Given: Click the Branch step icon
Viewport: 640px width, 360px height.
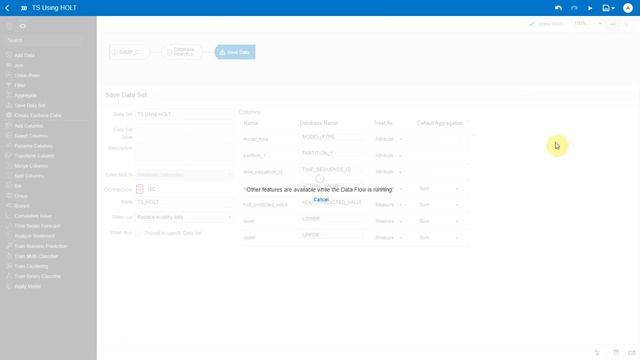Looking at the screenshot, I should 9,206.
